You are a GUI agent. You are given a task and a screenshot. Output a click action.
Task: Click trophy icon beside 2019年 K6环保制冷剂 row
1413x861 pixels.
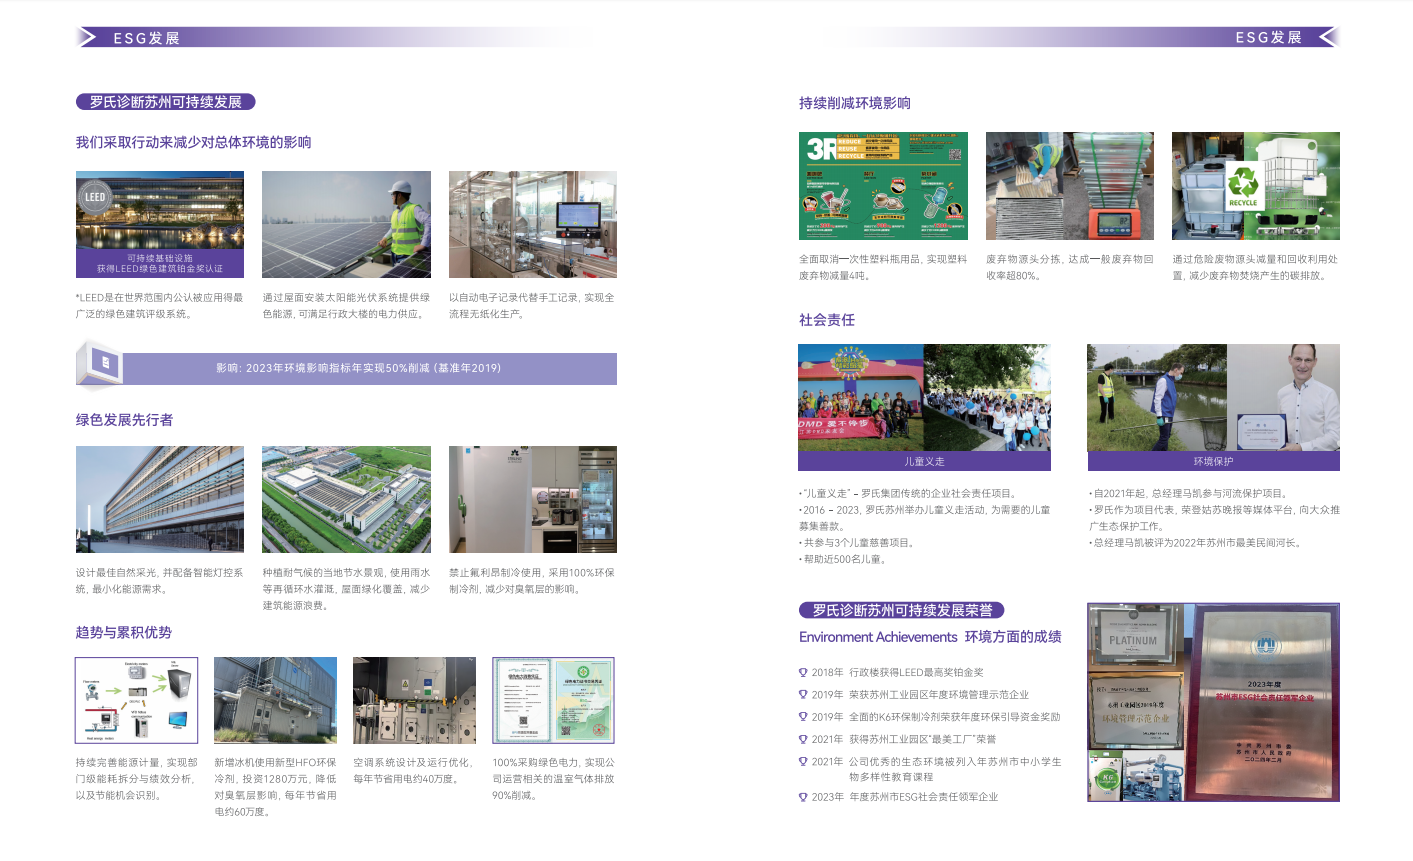(x=803, y=717)
